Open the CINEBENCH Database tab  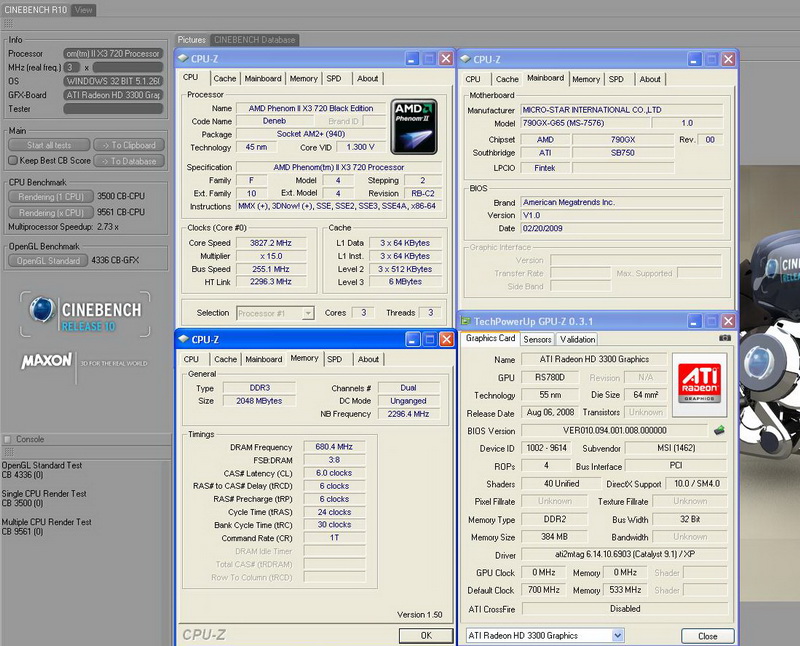(254, 40)
